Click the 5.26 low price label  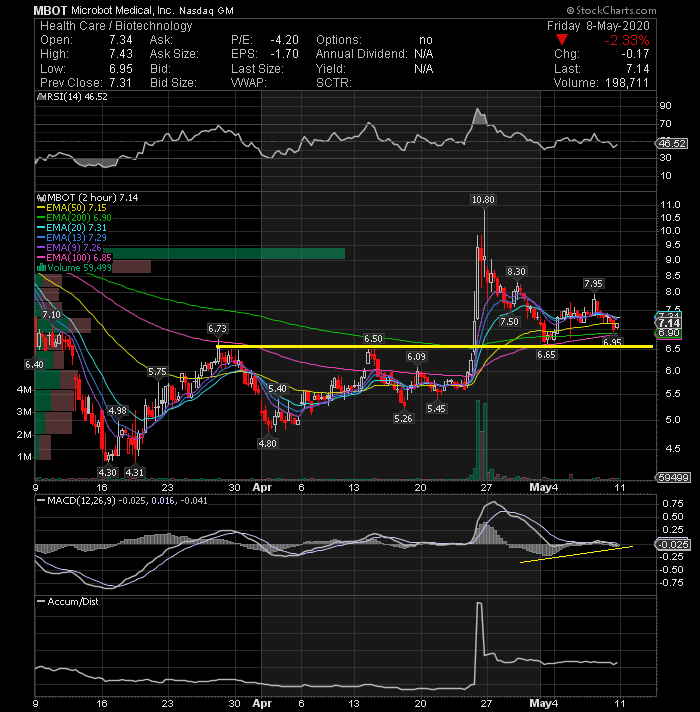click(x=404, y=418)
